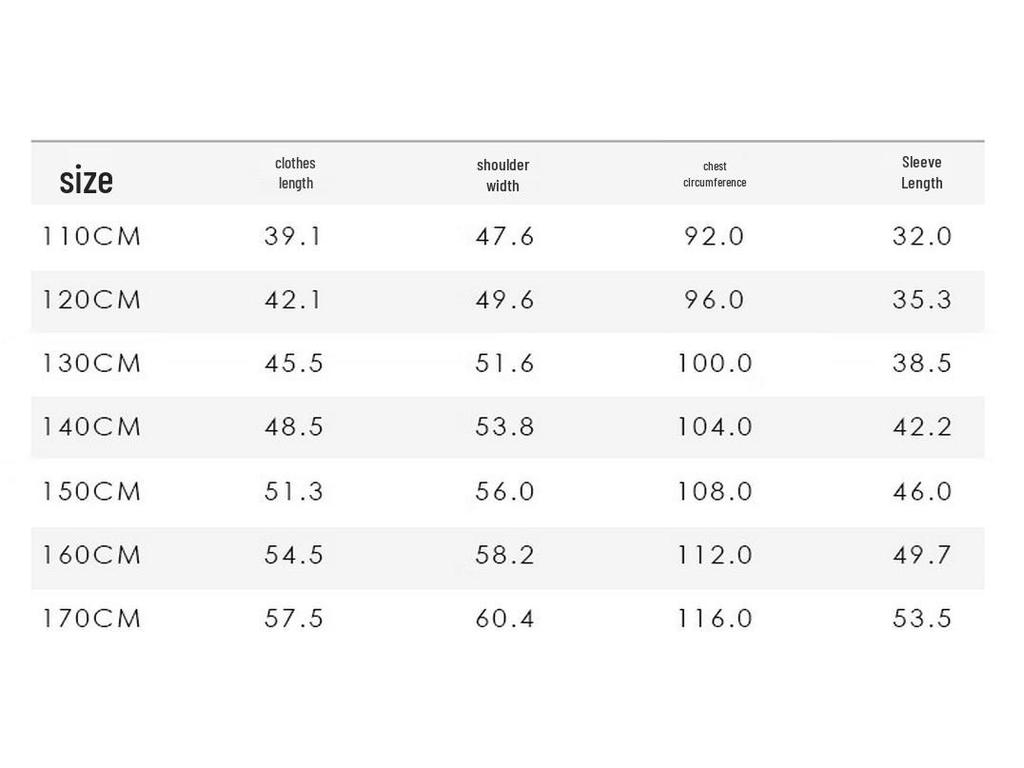Click the "chest circumference" header label
Image resolution: width=1024 pixels, height=768 pixels.
pos(714,174)
